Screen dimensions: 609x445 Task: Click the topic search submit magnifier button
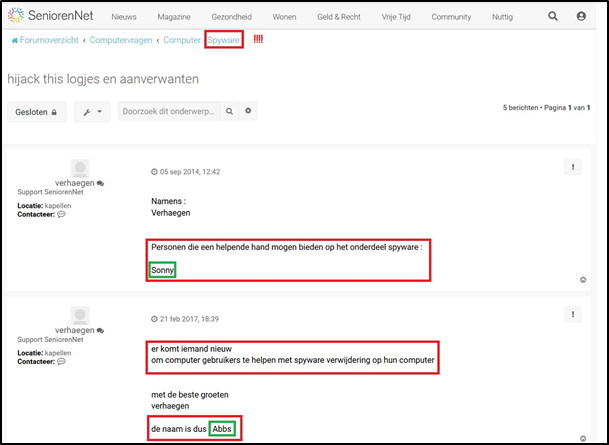coord(229,111)
